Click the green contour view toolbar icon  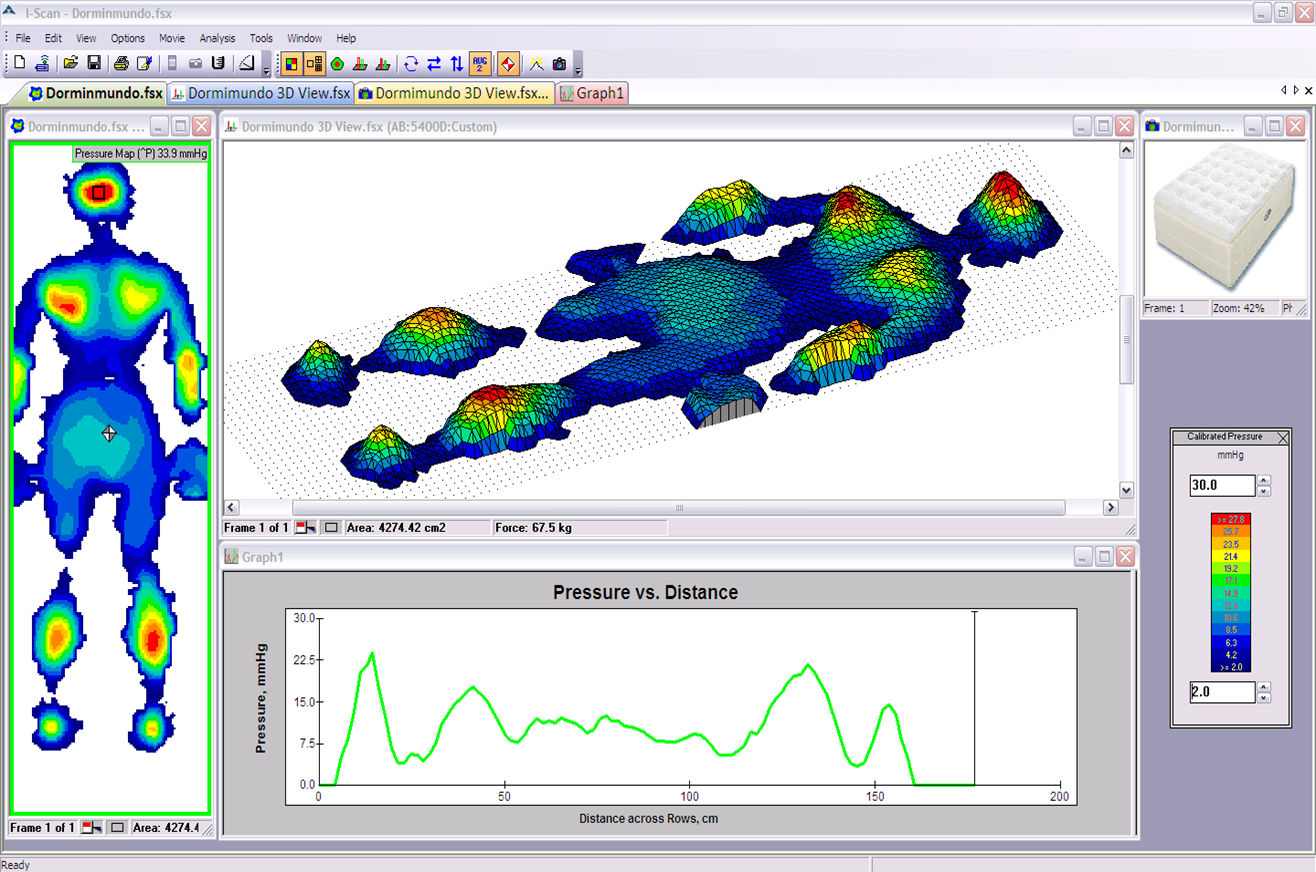point(337,64)
